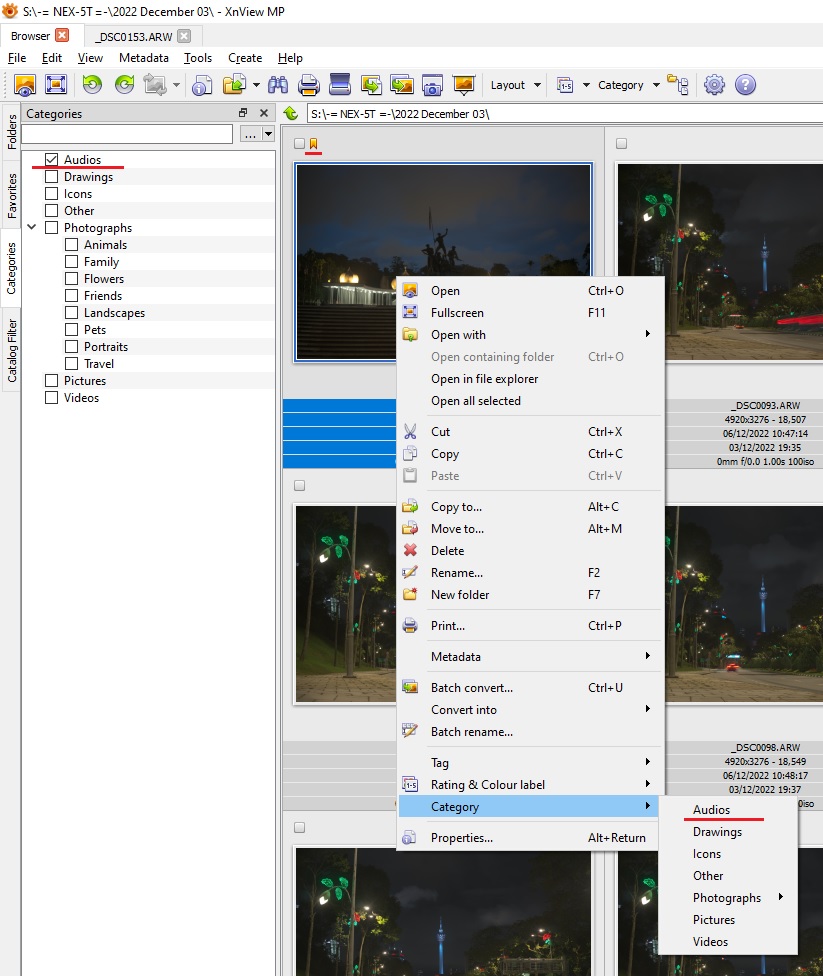Click the rotate right green arrow icon
Image resolution: width=823 pixels, height=976 pixels.
pyautogui.click(x=125, y=84)
